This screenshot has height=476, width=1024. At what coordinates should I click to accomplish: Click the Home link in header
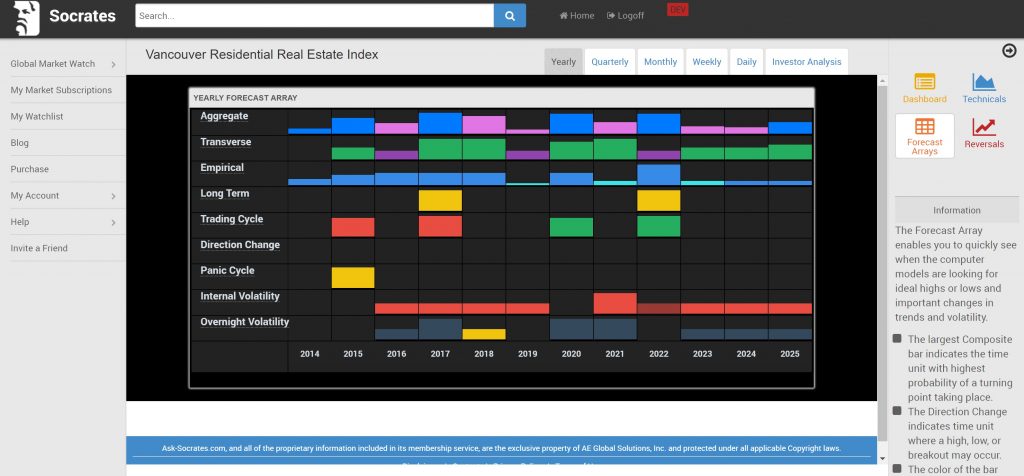577,16
